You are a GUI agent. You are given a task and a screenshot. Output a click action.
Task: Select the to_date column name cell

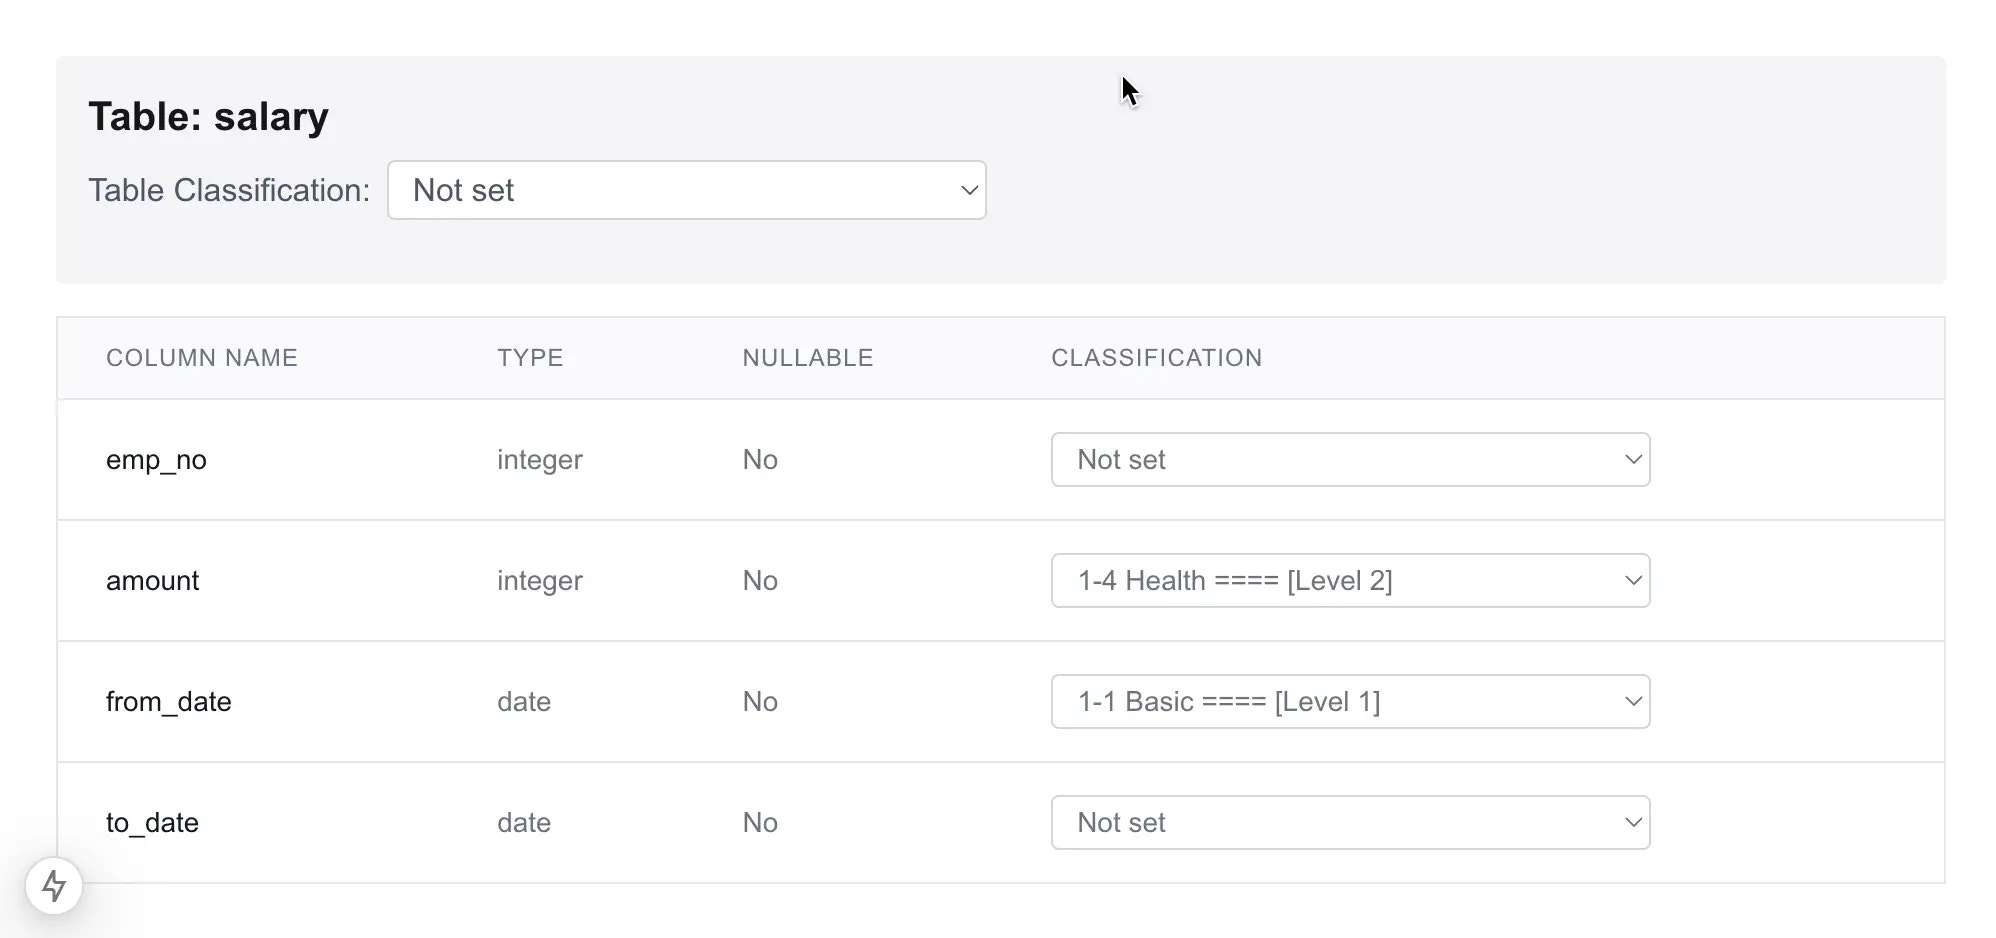click(x=152, y=823)
